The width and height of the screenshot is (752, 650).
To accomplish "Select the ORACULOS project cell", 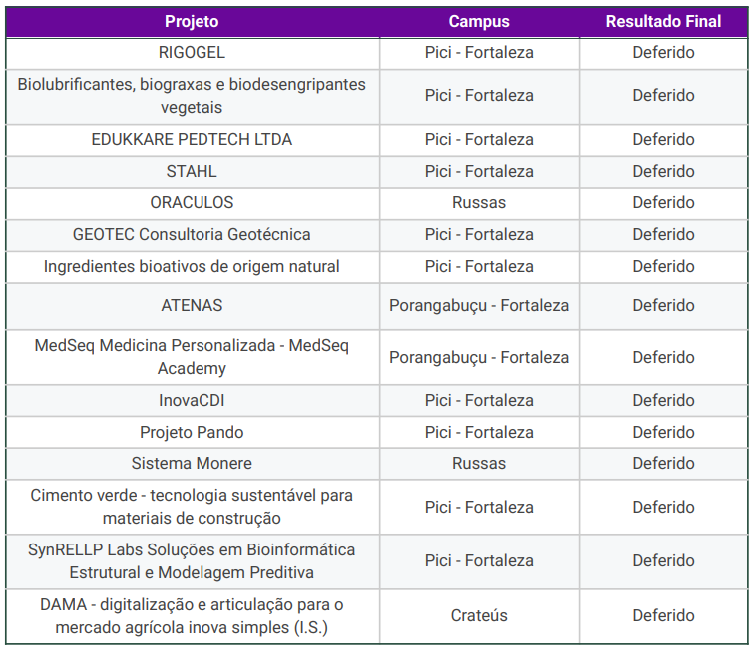I will click(x=191, y=202).
